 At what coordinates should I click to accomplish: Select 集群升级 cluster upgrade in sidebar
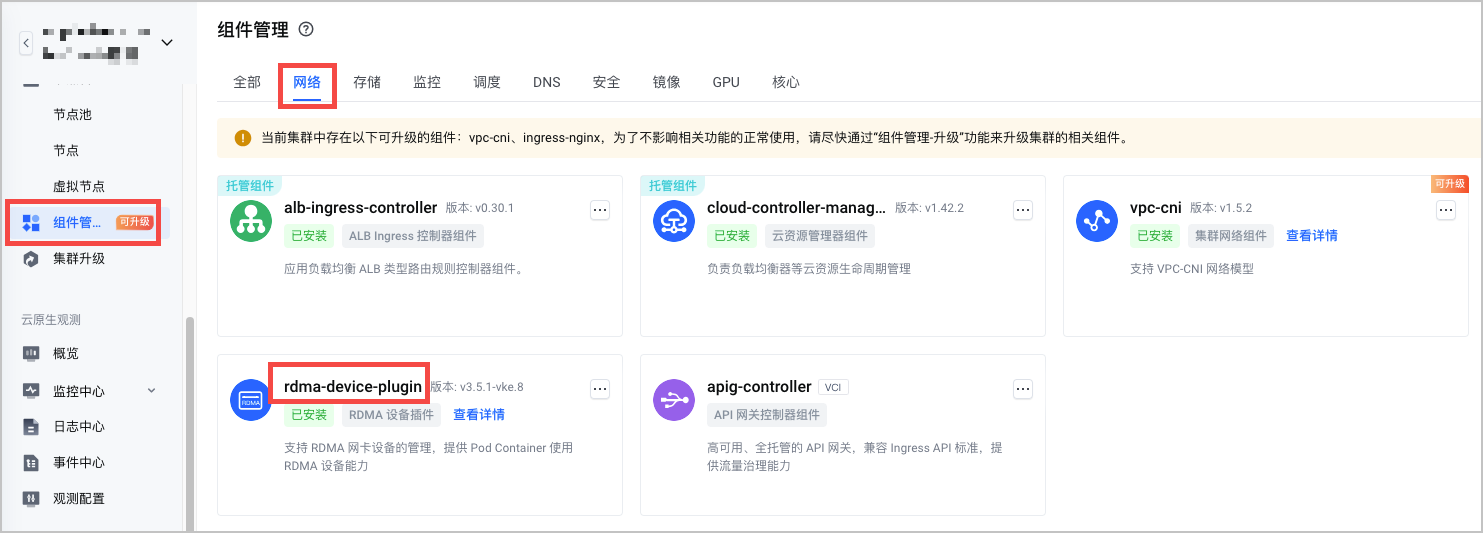tap(78, 259)
